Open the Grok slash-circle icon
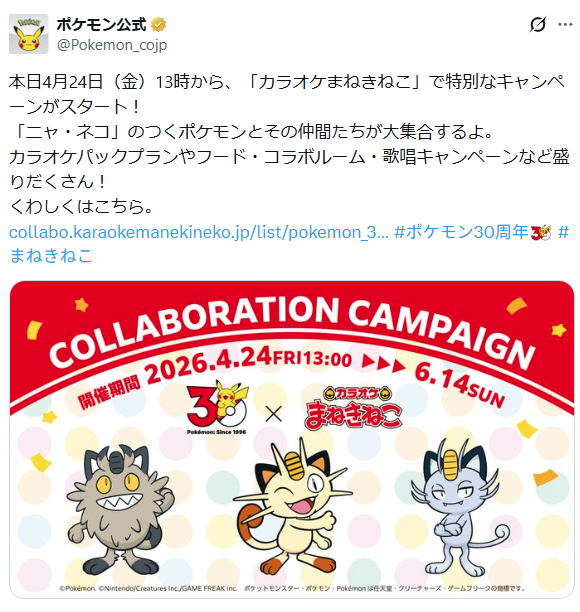Screen dimensions: 580x612 pyautogui.click(x=538, y=25)
